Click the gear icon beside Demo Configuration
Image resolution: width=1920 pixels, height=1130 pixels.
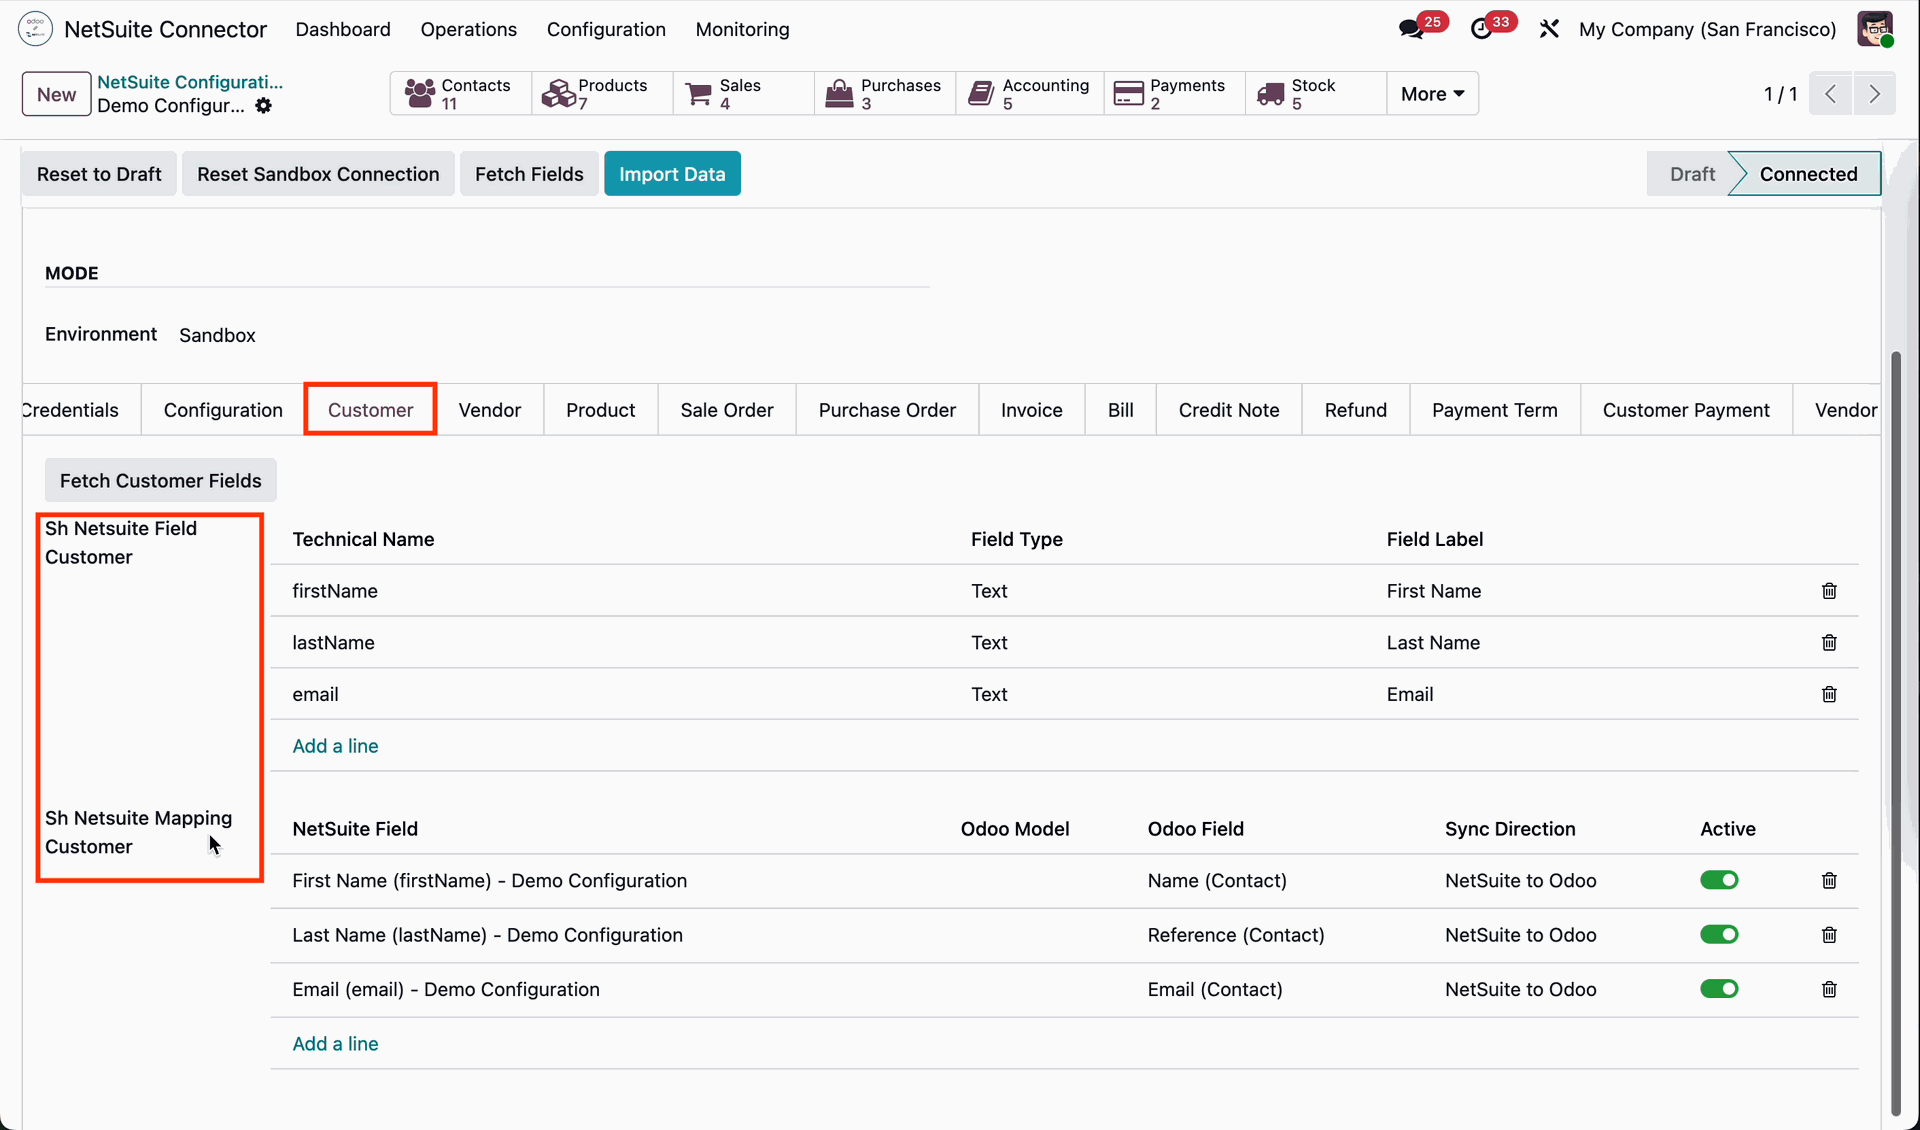coord(263,106)
